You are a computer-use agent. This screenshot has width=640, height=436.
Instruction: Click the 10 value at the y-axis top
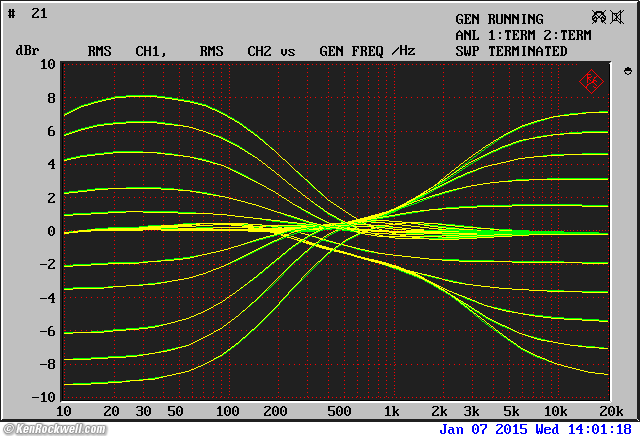tap(47, 65)
